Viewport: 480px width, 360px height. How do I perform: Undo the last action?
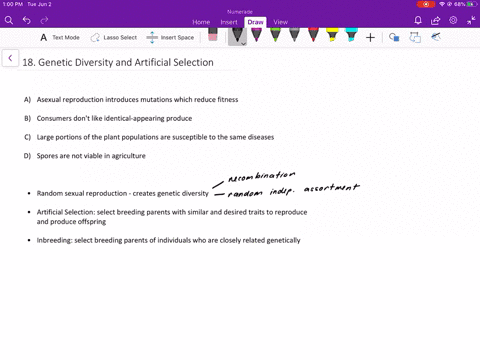[x=27, y=21]
